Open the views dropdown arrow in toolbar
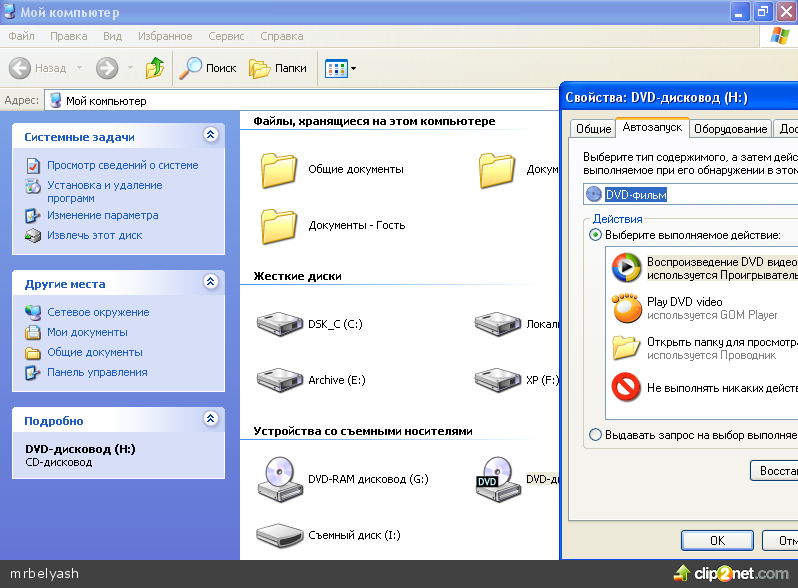The image size is (798, 588). coord(353,69)
